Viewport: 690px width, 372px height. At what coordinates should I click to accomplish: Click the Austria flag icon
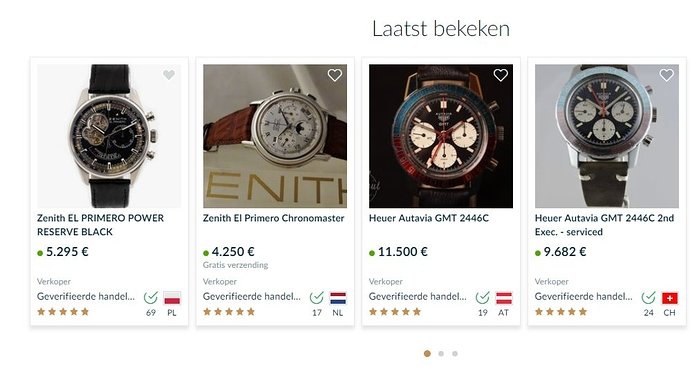click(x=504, y=298)
